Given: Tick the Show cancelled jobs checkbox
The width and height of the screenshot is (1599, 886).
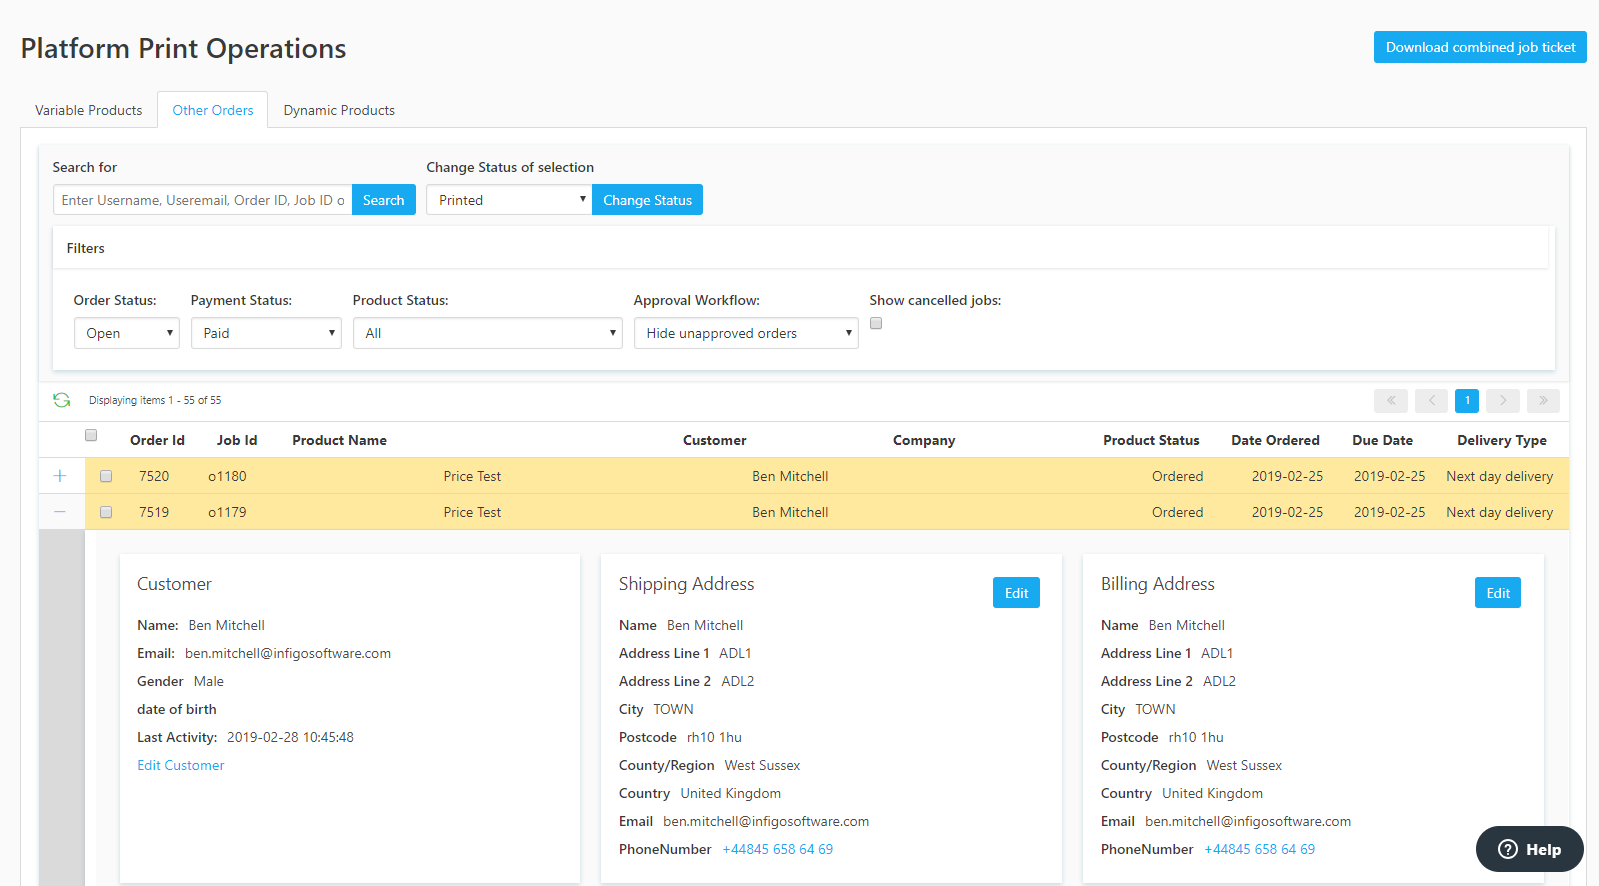Looking at the screenshot, I should pyautogui.click(x=876, y=323).
